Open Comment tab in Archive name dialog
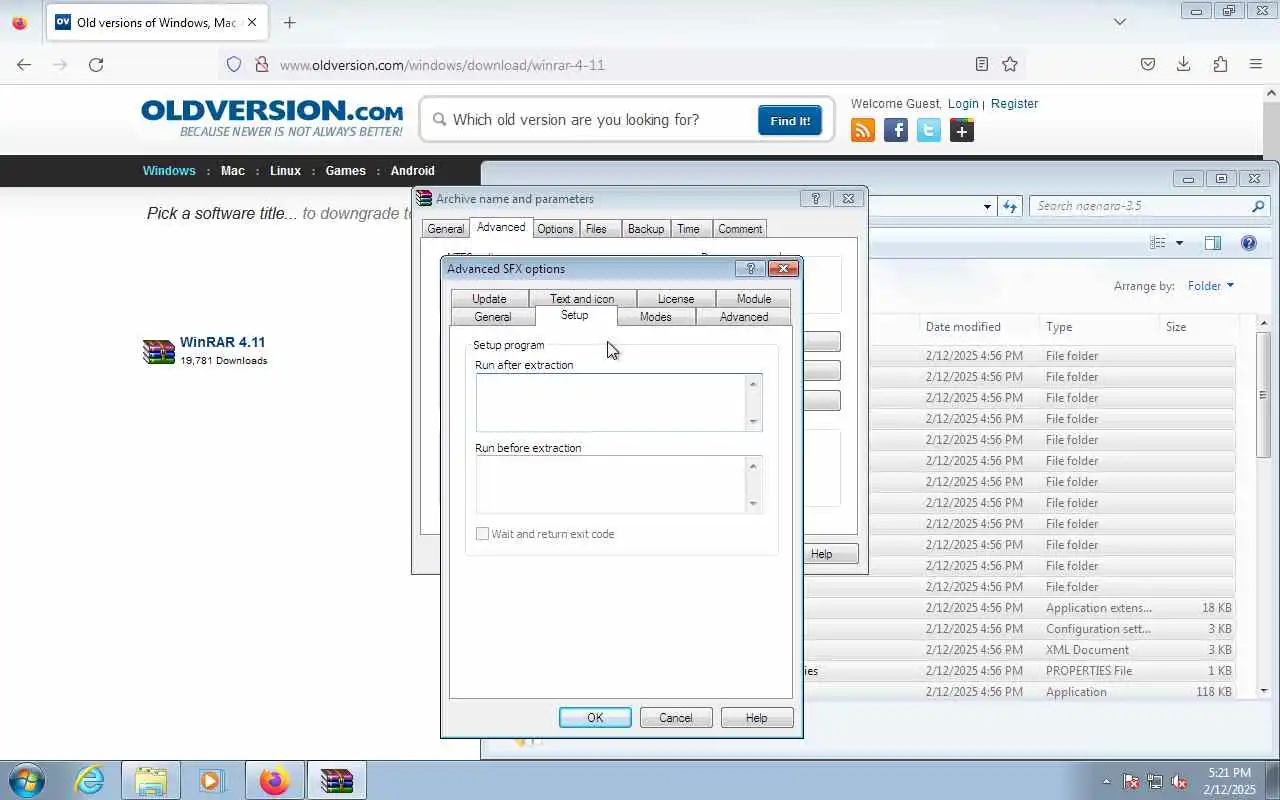The image size is (1280, 800). point(740,229)
